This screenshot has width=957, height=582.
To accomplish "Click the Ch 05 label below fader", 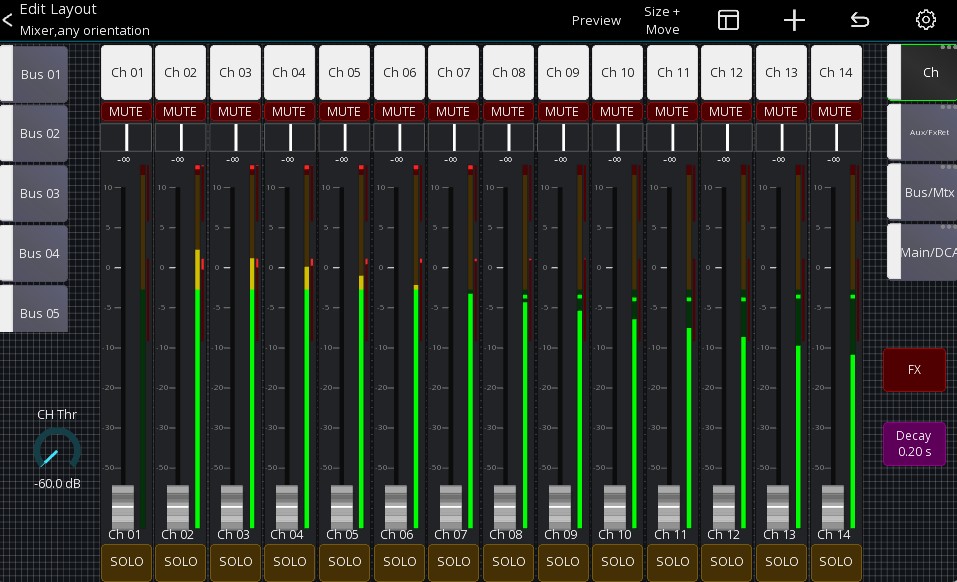I will pyautogui.click(x=342, y=534).
